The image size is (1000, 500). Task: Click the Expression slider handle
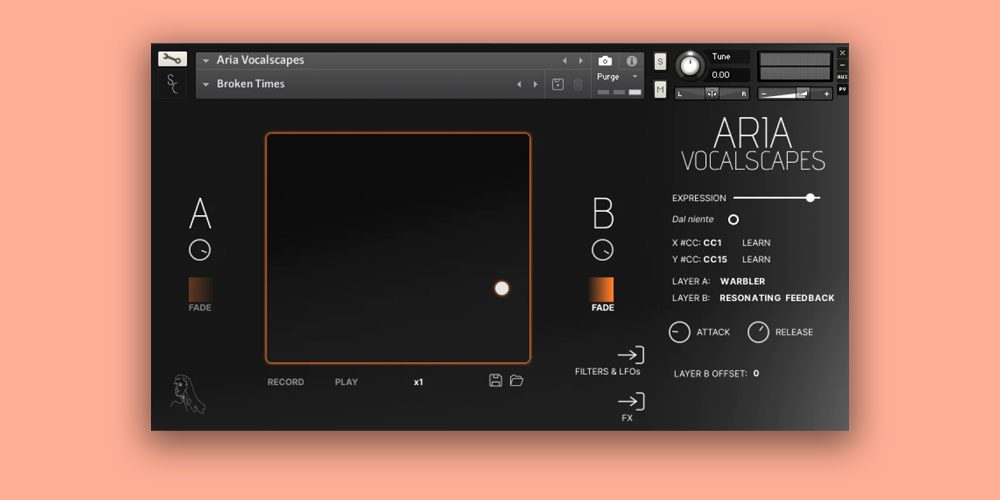pyautogui.click(x=810, y=198)
